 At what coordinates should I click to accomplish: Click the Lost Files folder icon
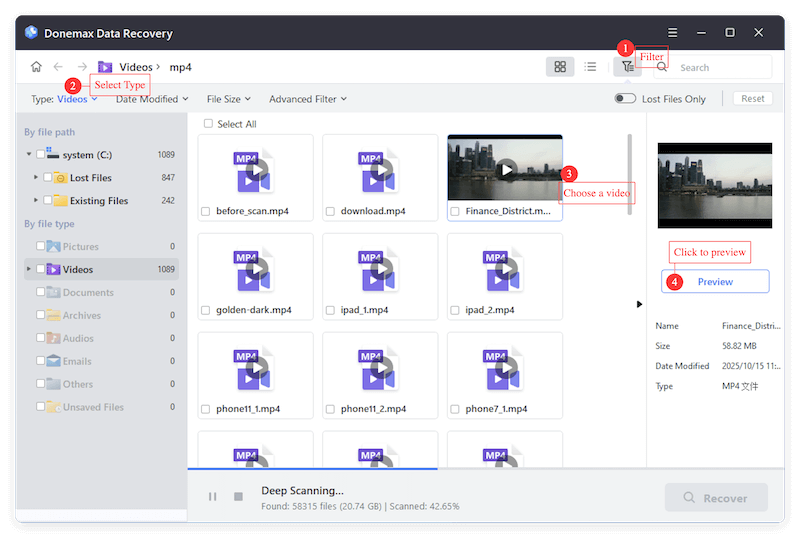click(61, 178)
